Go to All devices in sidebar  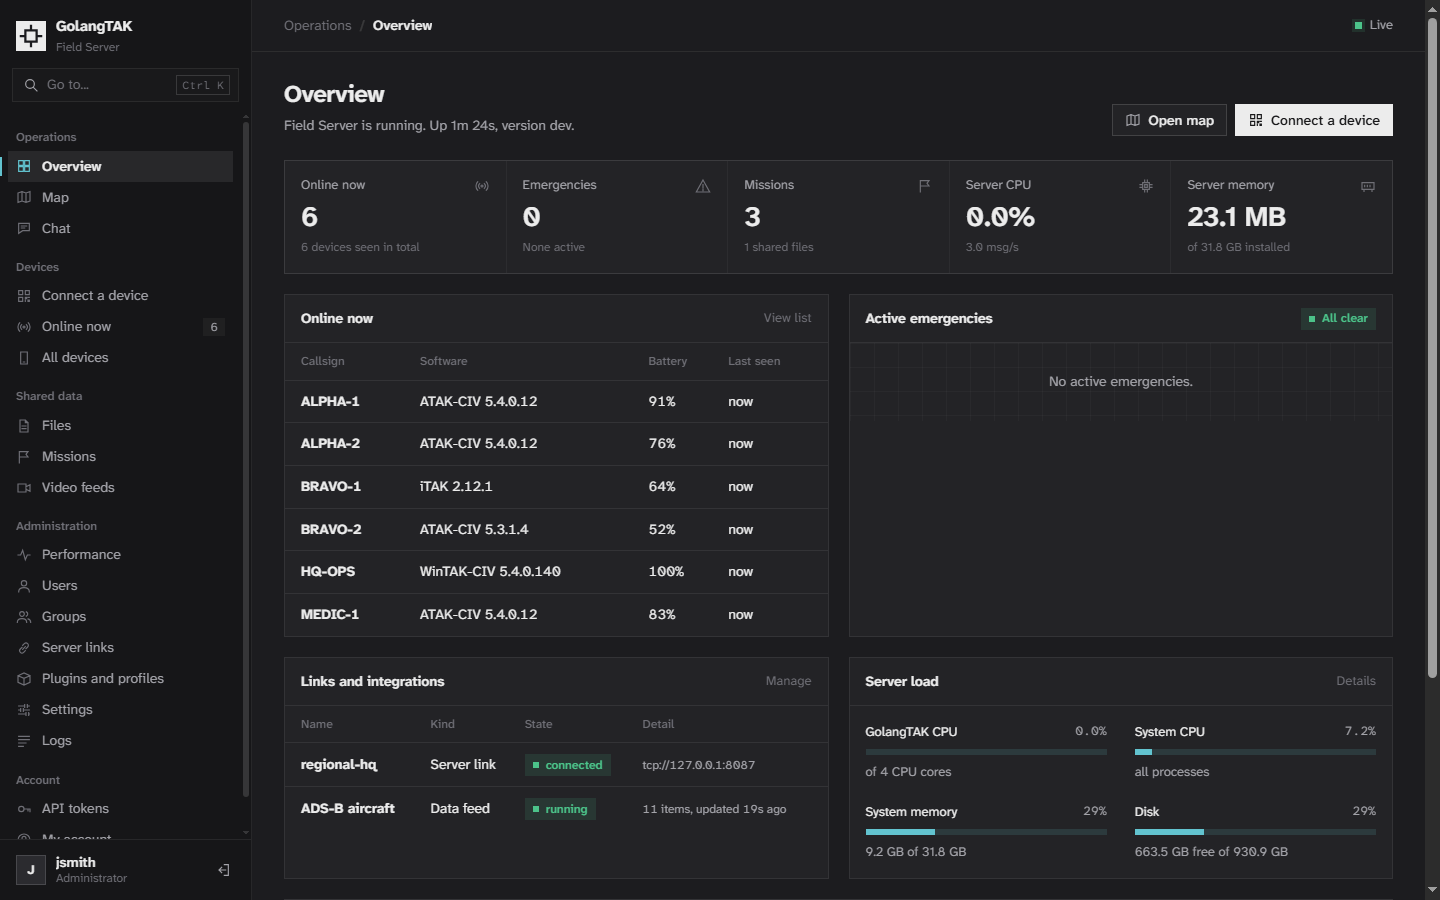120,358
